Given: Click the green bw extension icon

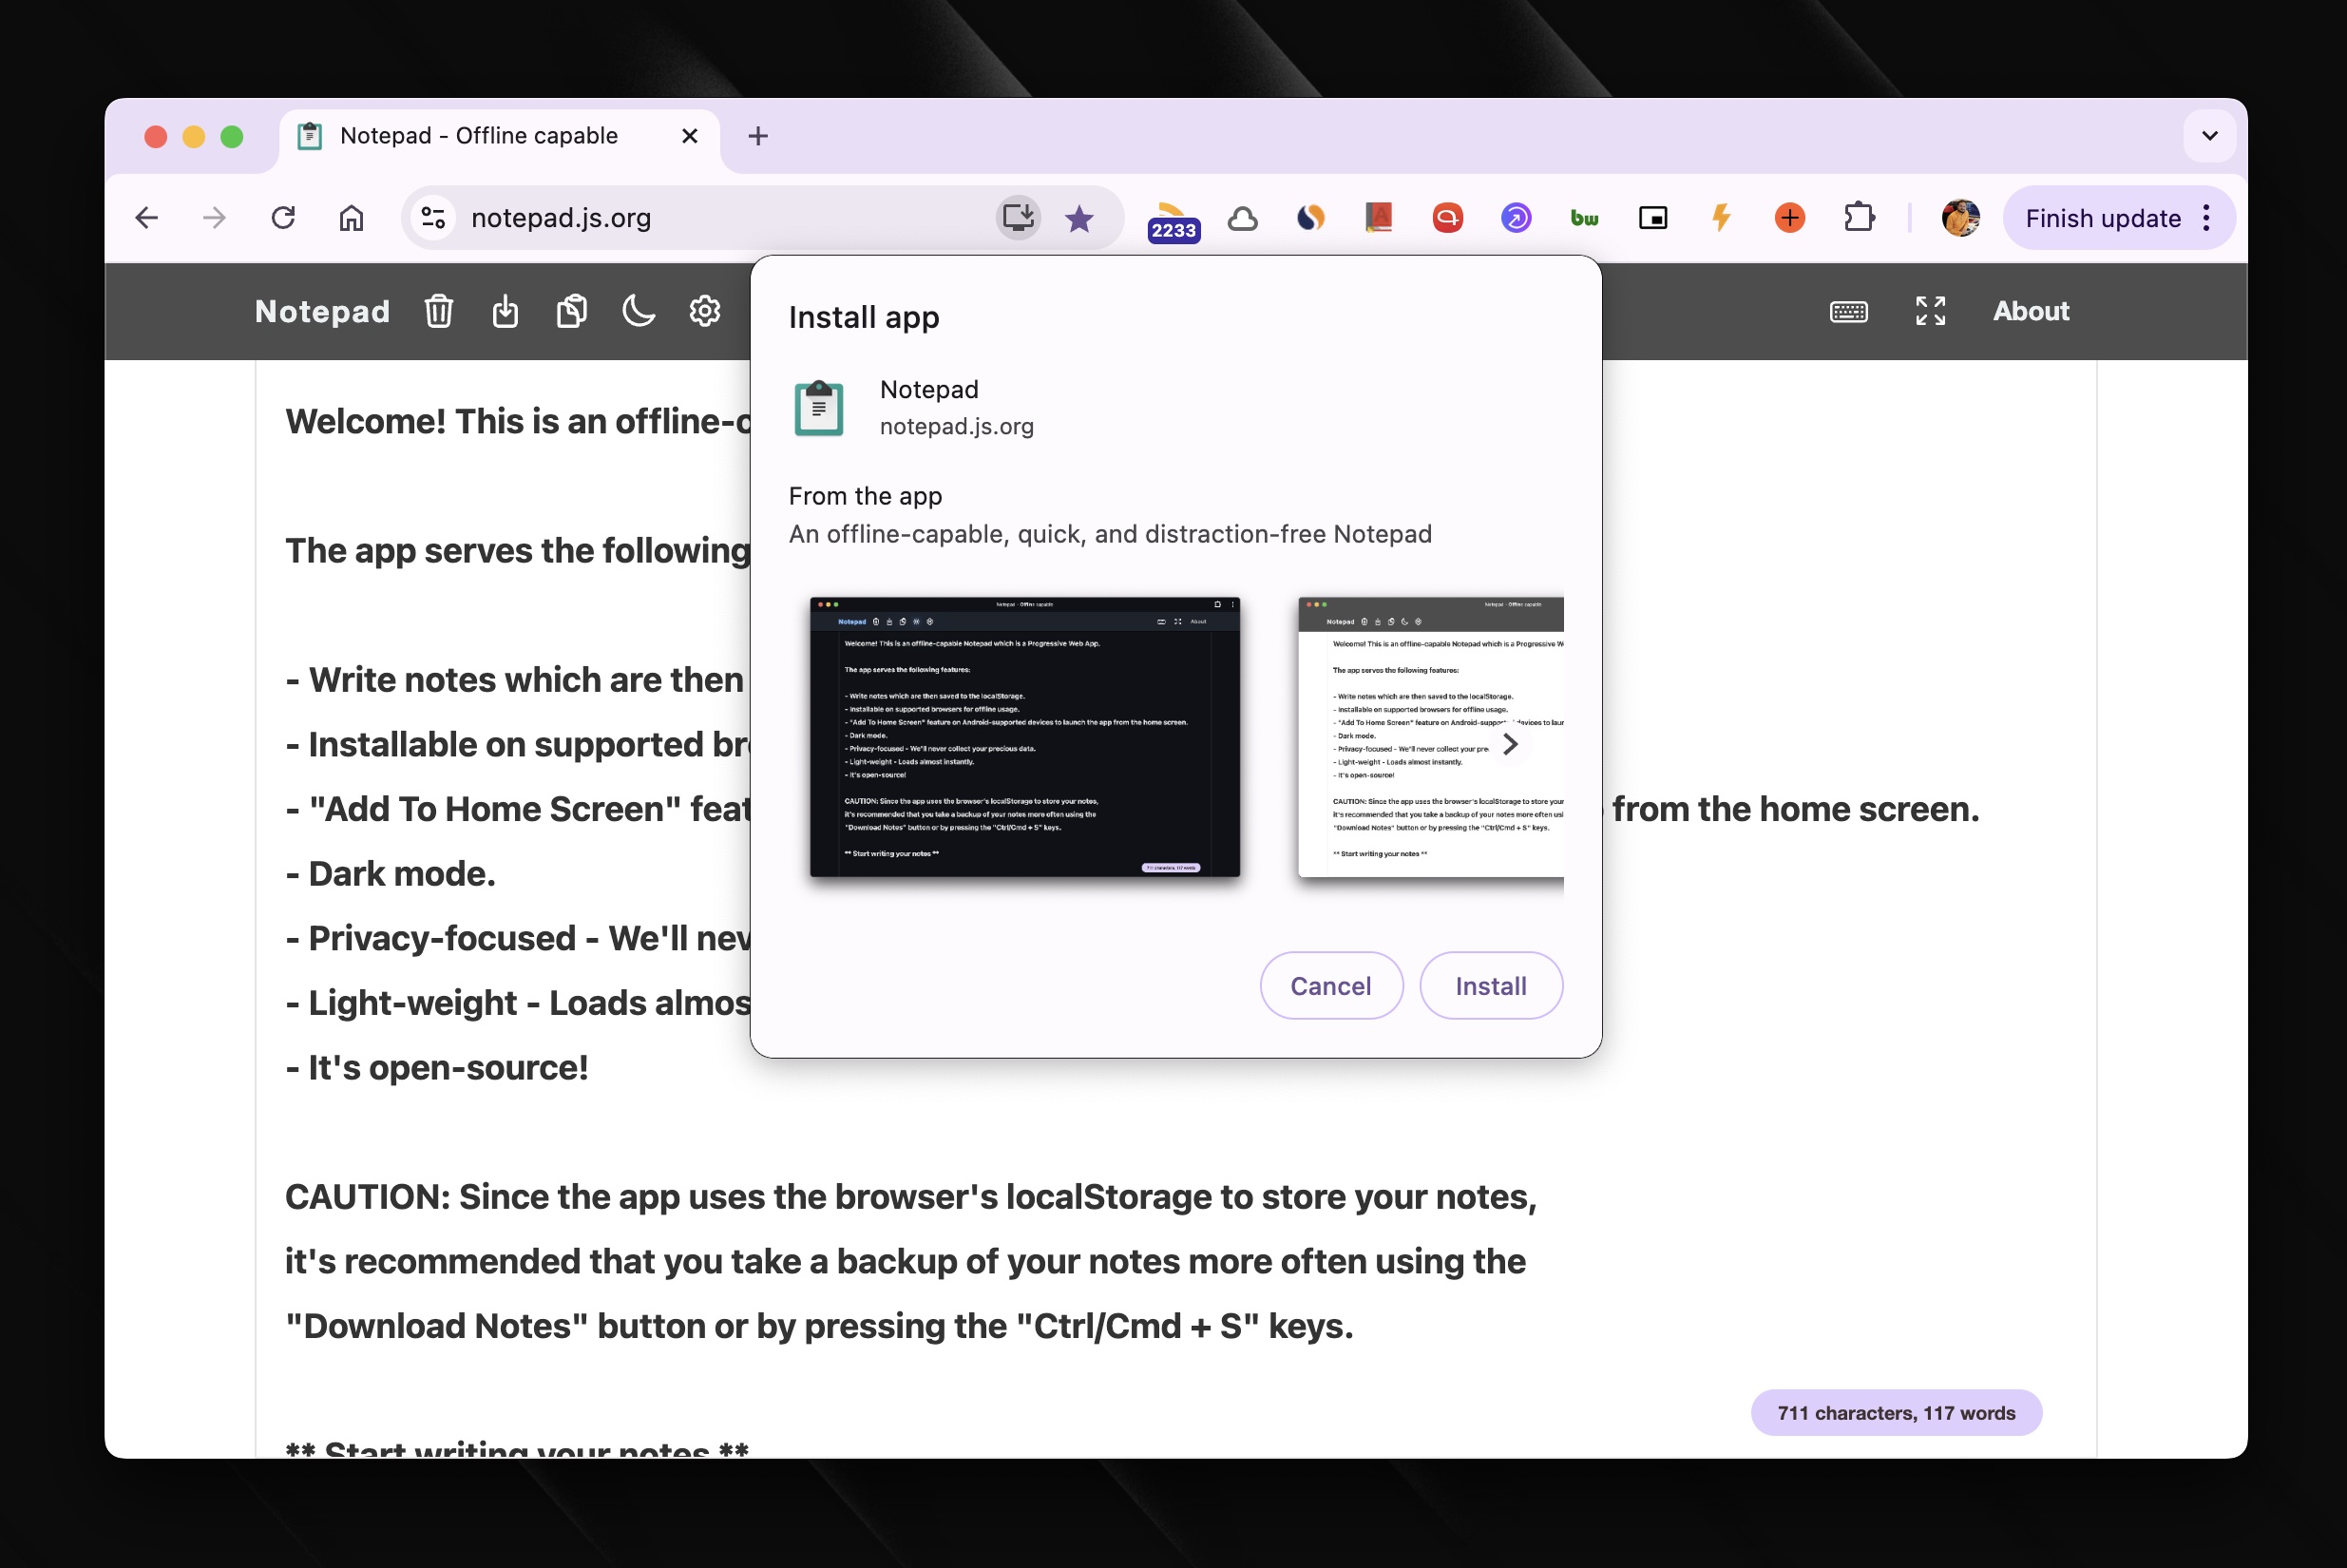Looking at the screenshot, I should 1584,217.
